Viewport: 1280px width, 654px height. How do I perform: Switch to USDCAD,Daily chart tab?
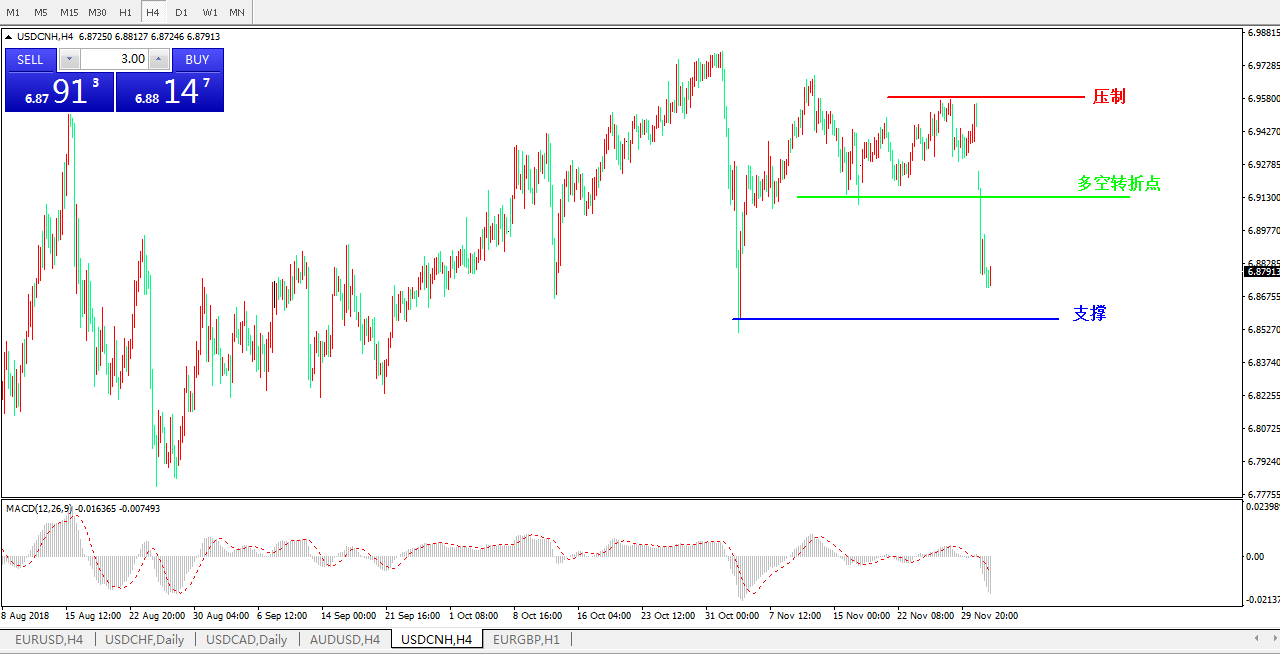click(246, 639)
